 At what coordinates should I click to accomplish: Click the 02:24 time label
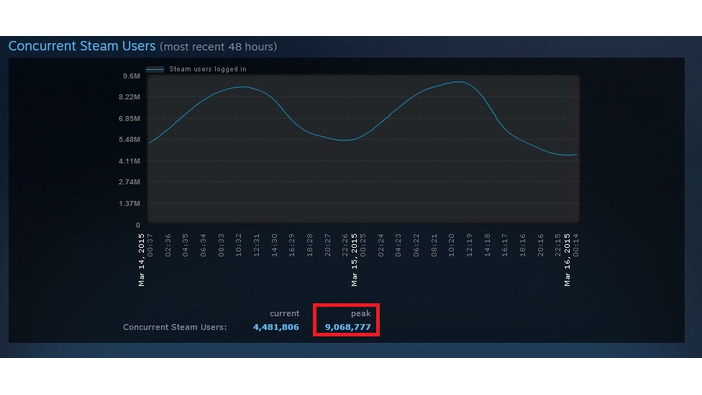point(381,245)
